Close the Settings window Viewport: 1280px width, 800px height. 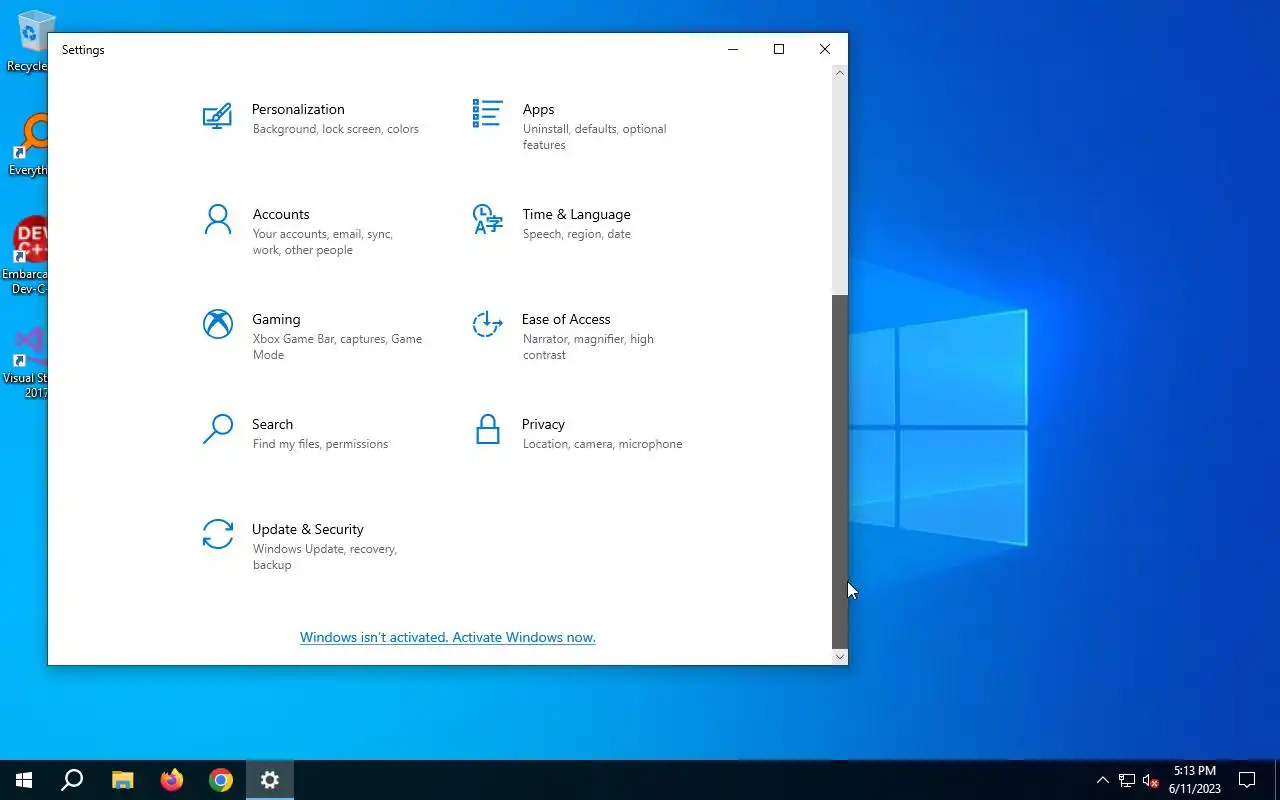[x=825, y=49]
